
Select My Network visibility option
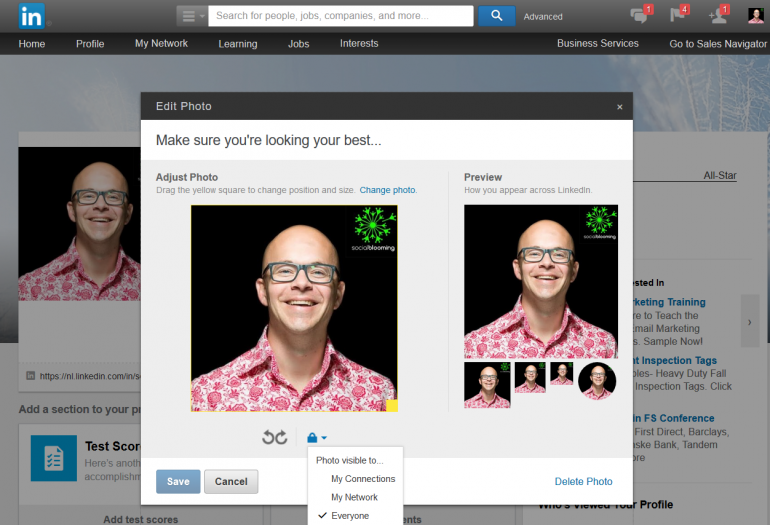click(354, 497)
